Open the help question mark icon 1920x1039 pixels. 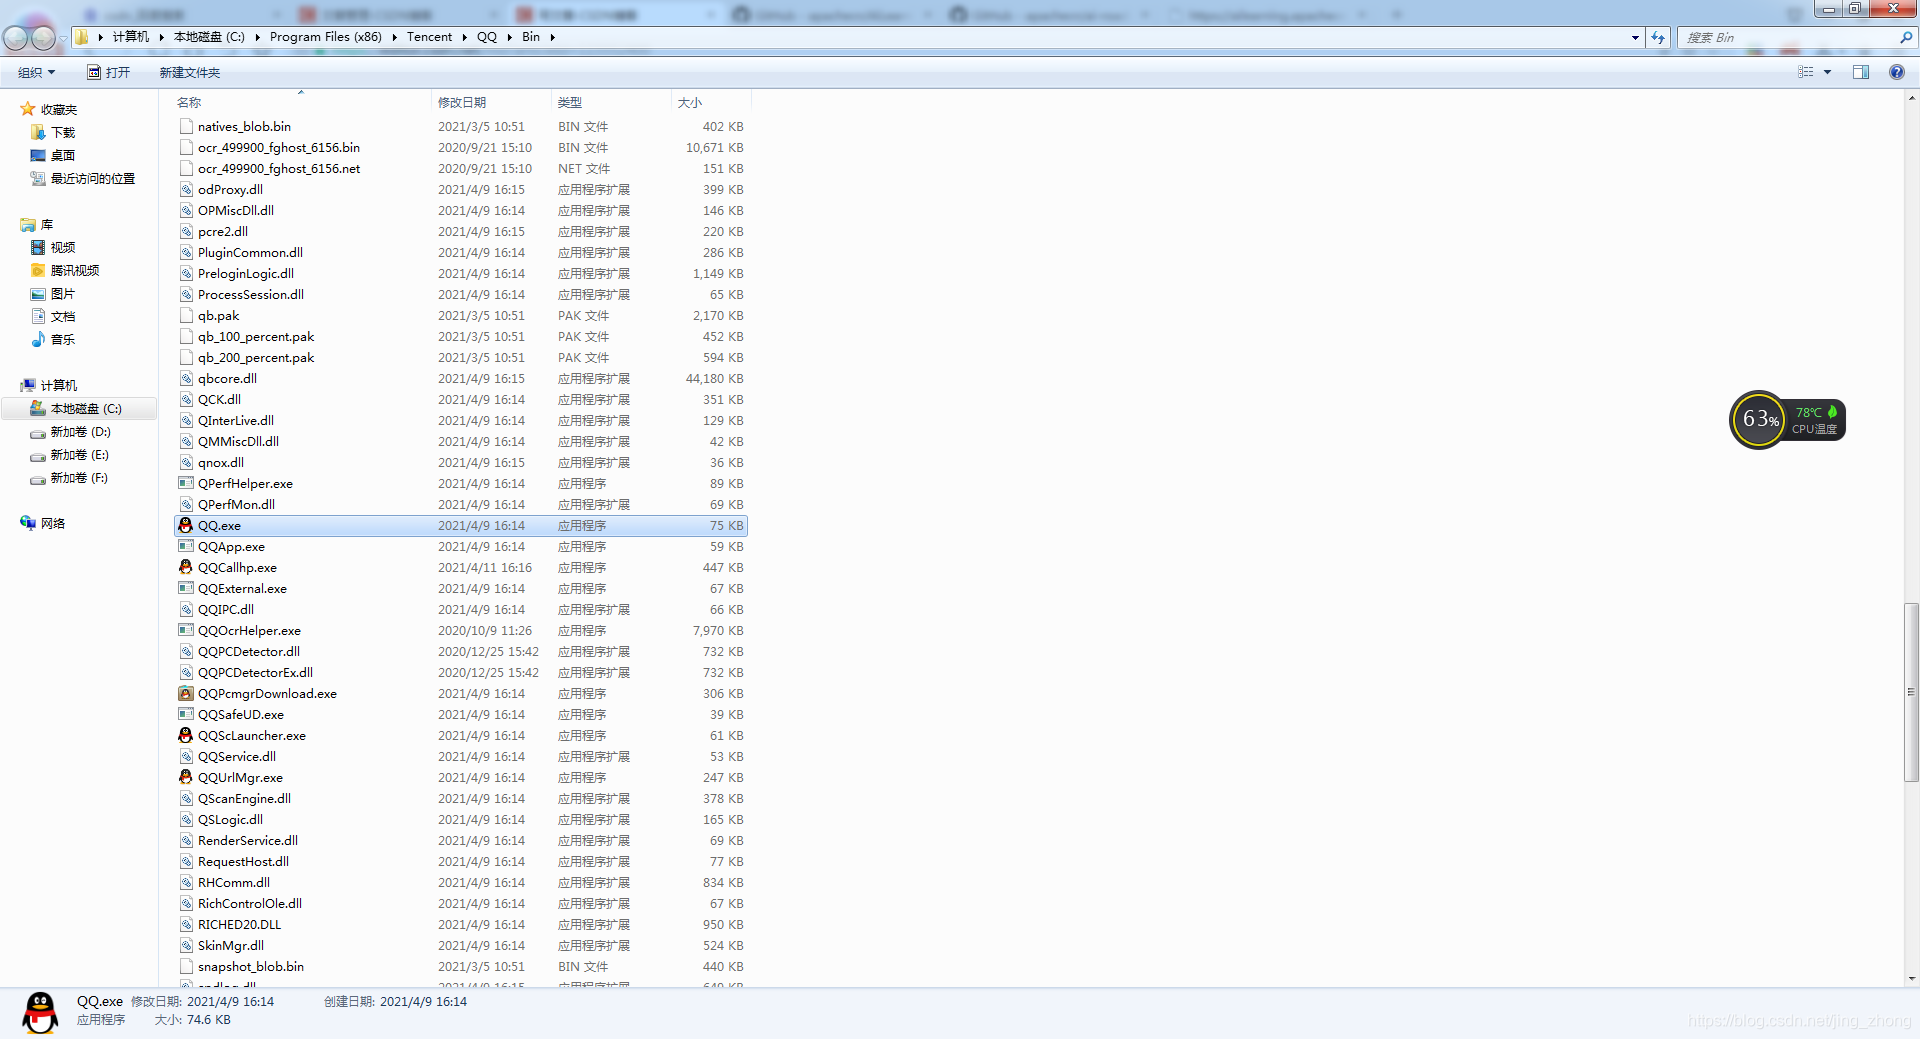coord(1896,72)
